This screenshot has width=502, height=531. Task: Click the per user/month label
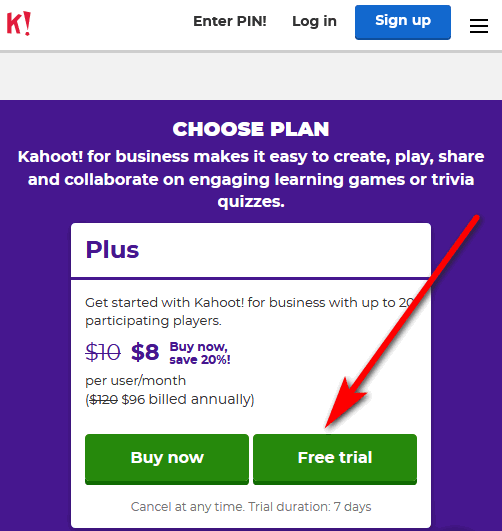(x=135, y=380)
